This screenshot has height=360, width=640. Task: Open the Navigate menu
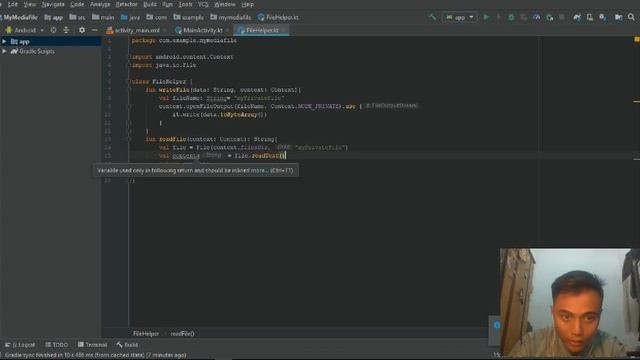(53, 4)
